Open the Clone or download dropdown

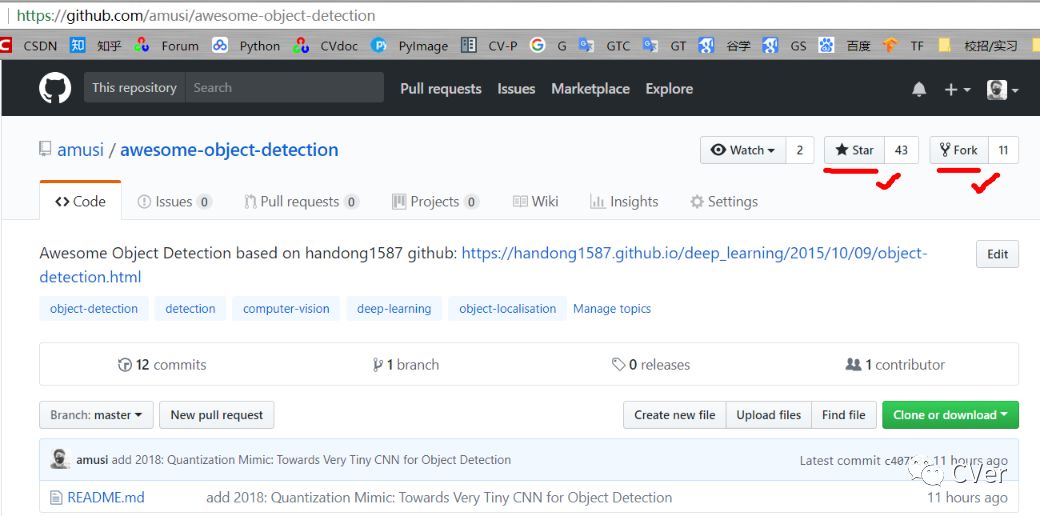[950, 415]
